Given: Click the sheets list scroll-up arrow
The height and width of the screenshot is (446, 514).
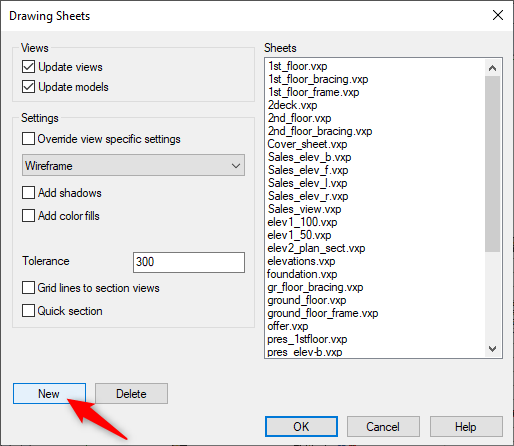Looking at the screenshot, I should (492, 68).
